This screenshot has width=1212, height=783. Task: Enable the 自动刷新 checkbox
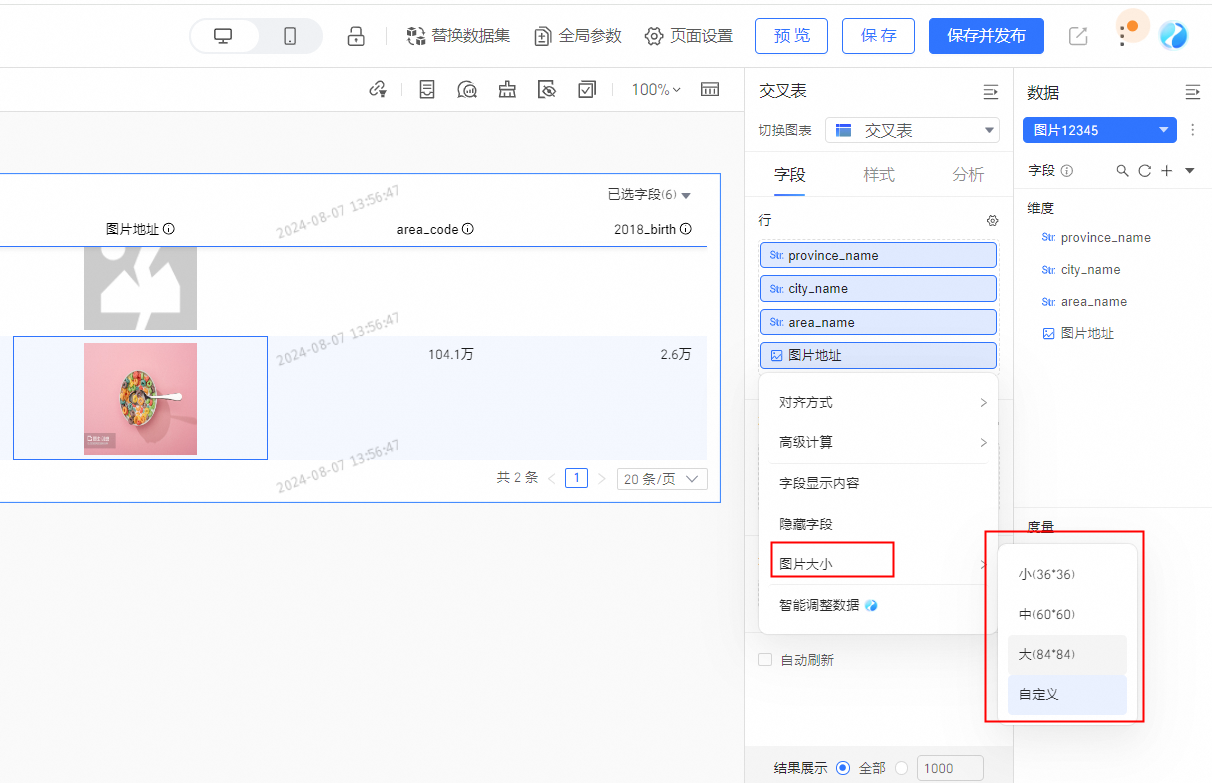(765, 660)
